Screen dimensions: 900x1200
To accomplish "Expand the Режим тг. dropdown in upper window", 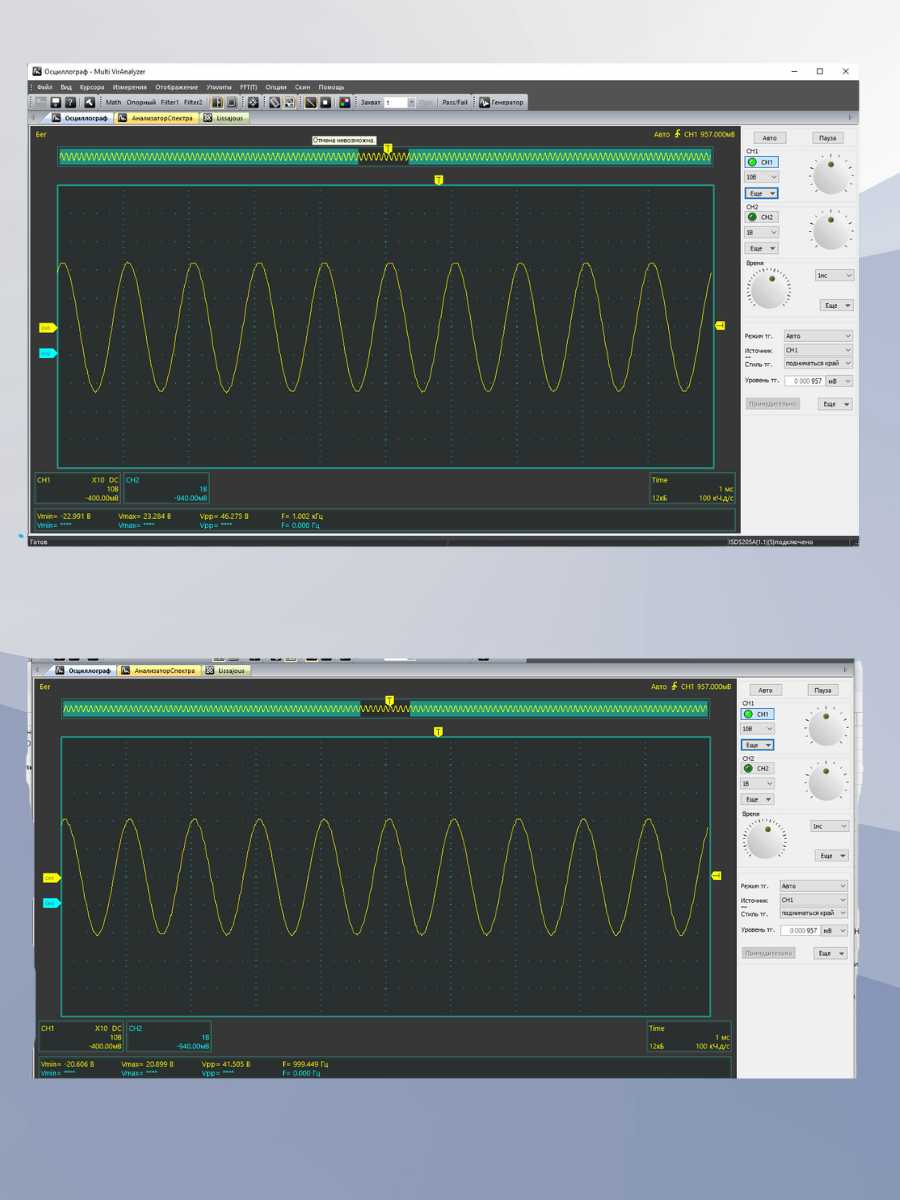I will (817, 336).
